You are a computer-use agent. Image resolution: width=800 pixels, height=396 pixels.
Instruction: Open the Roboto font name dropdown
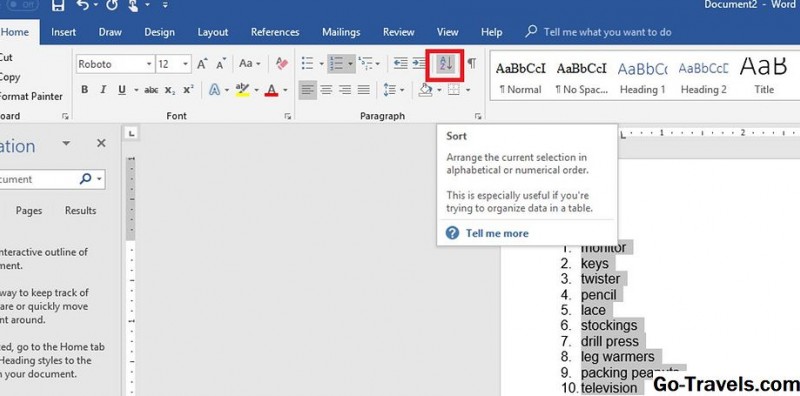(149, 64)
